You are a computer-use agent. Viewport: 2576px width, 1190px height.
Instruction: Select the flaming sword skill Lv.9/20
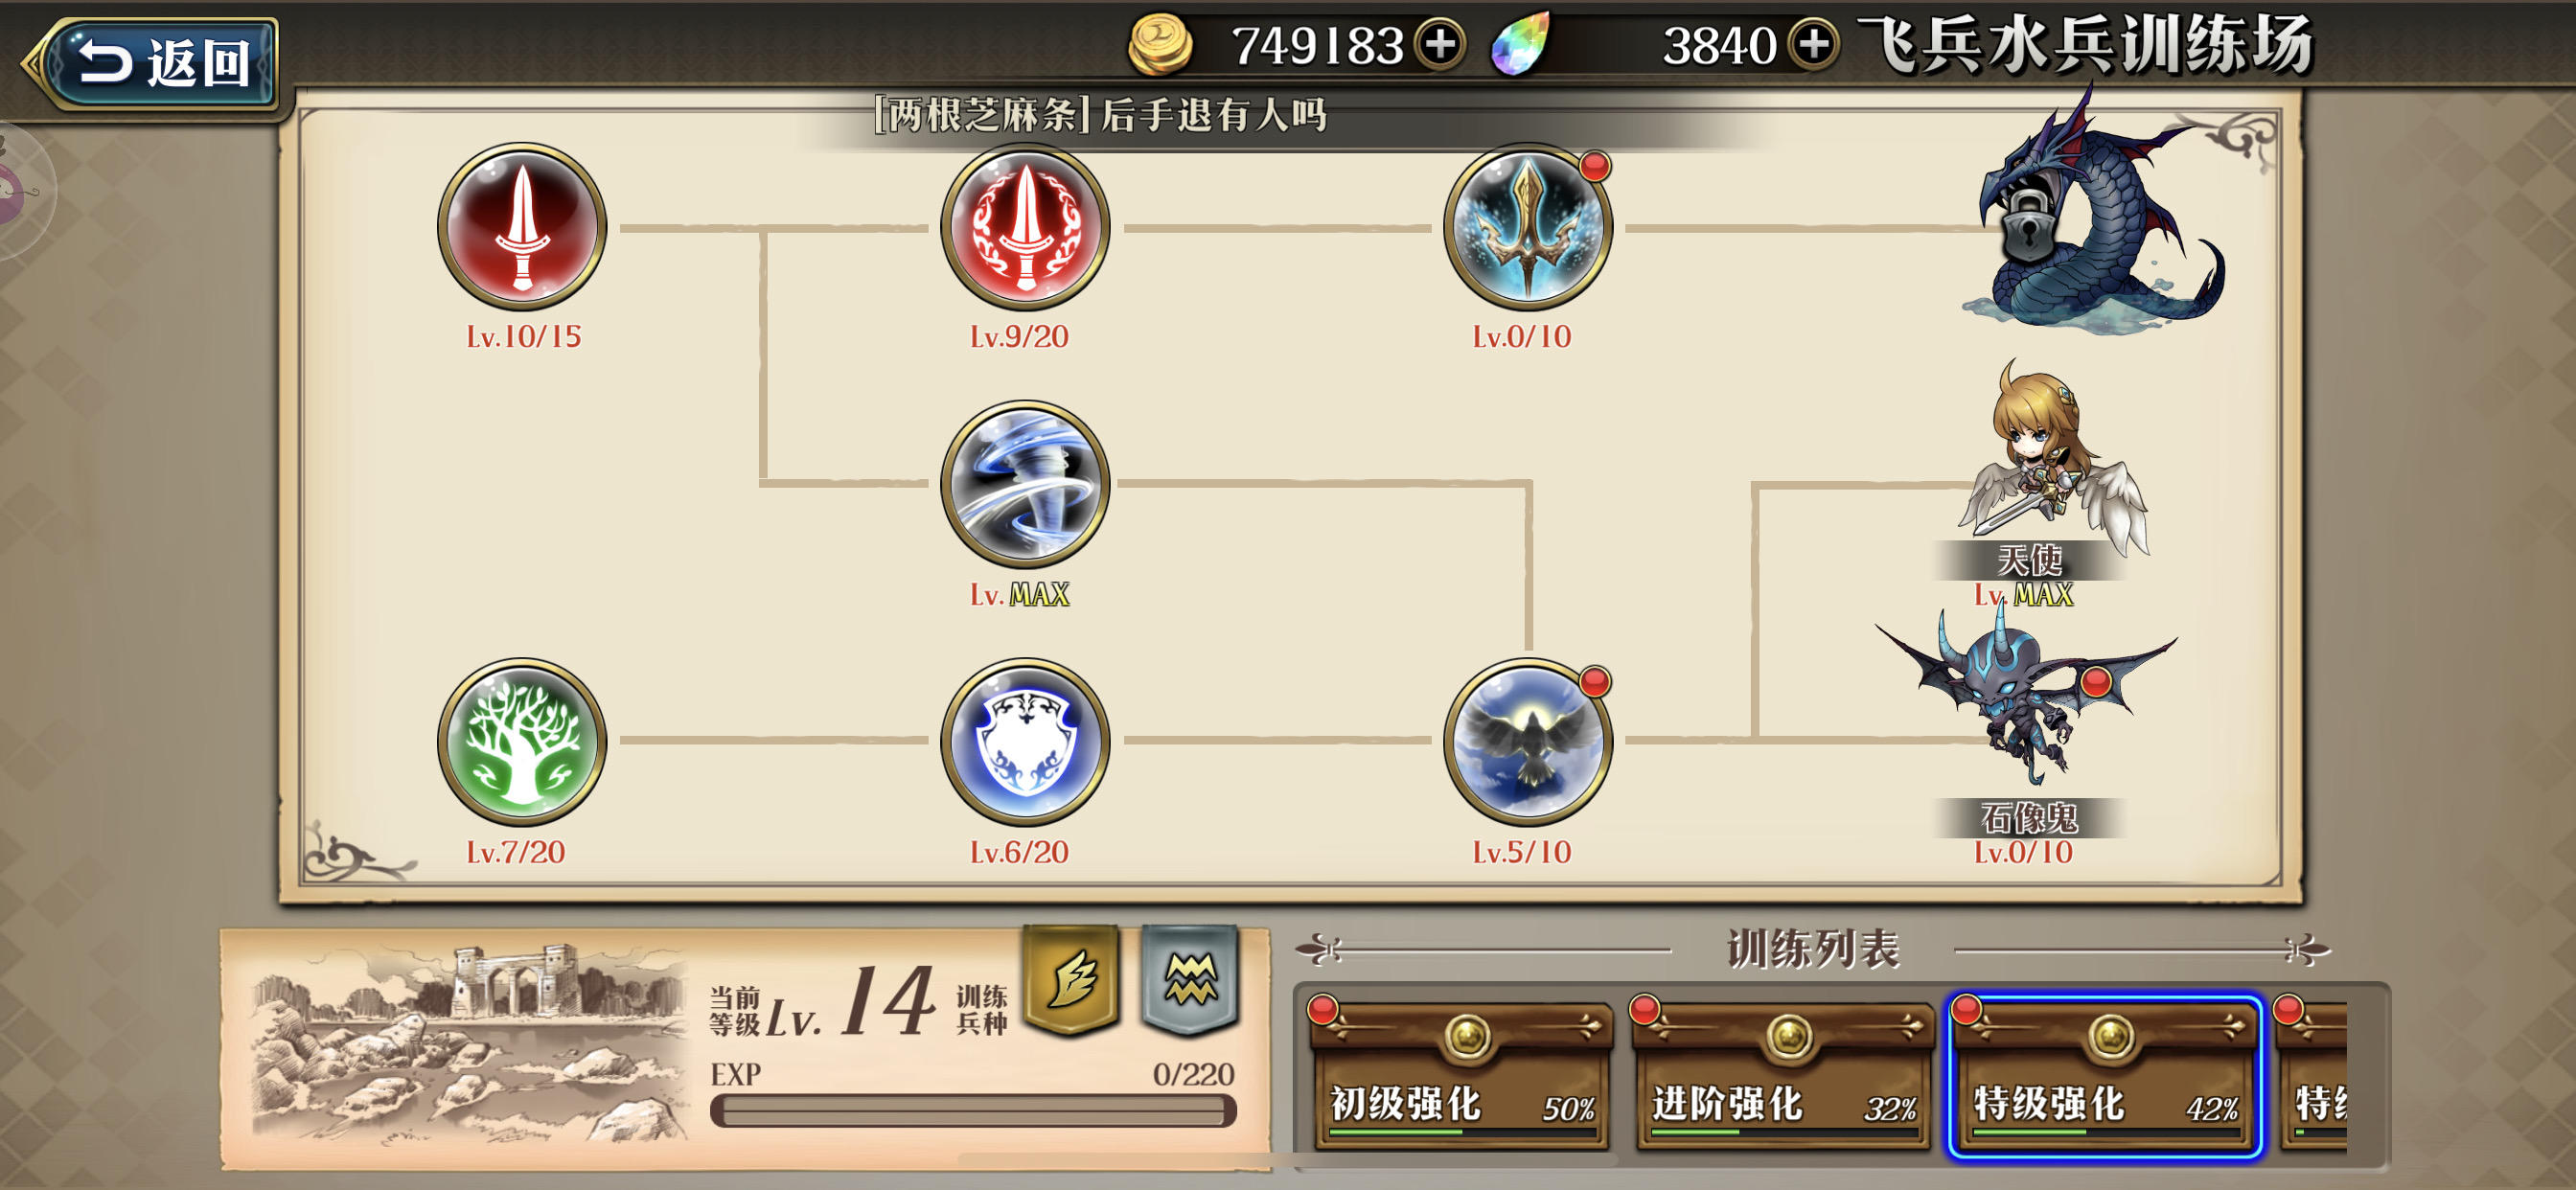tap(1025, 227)
